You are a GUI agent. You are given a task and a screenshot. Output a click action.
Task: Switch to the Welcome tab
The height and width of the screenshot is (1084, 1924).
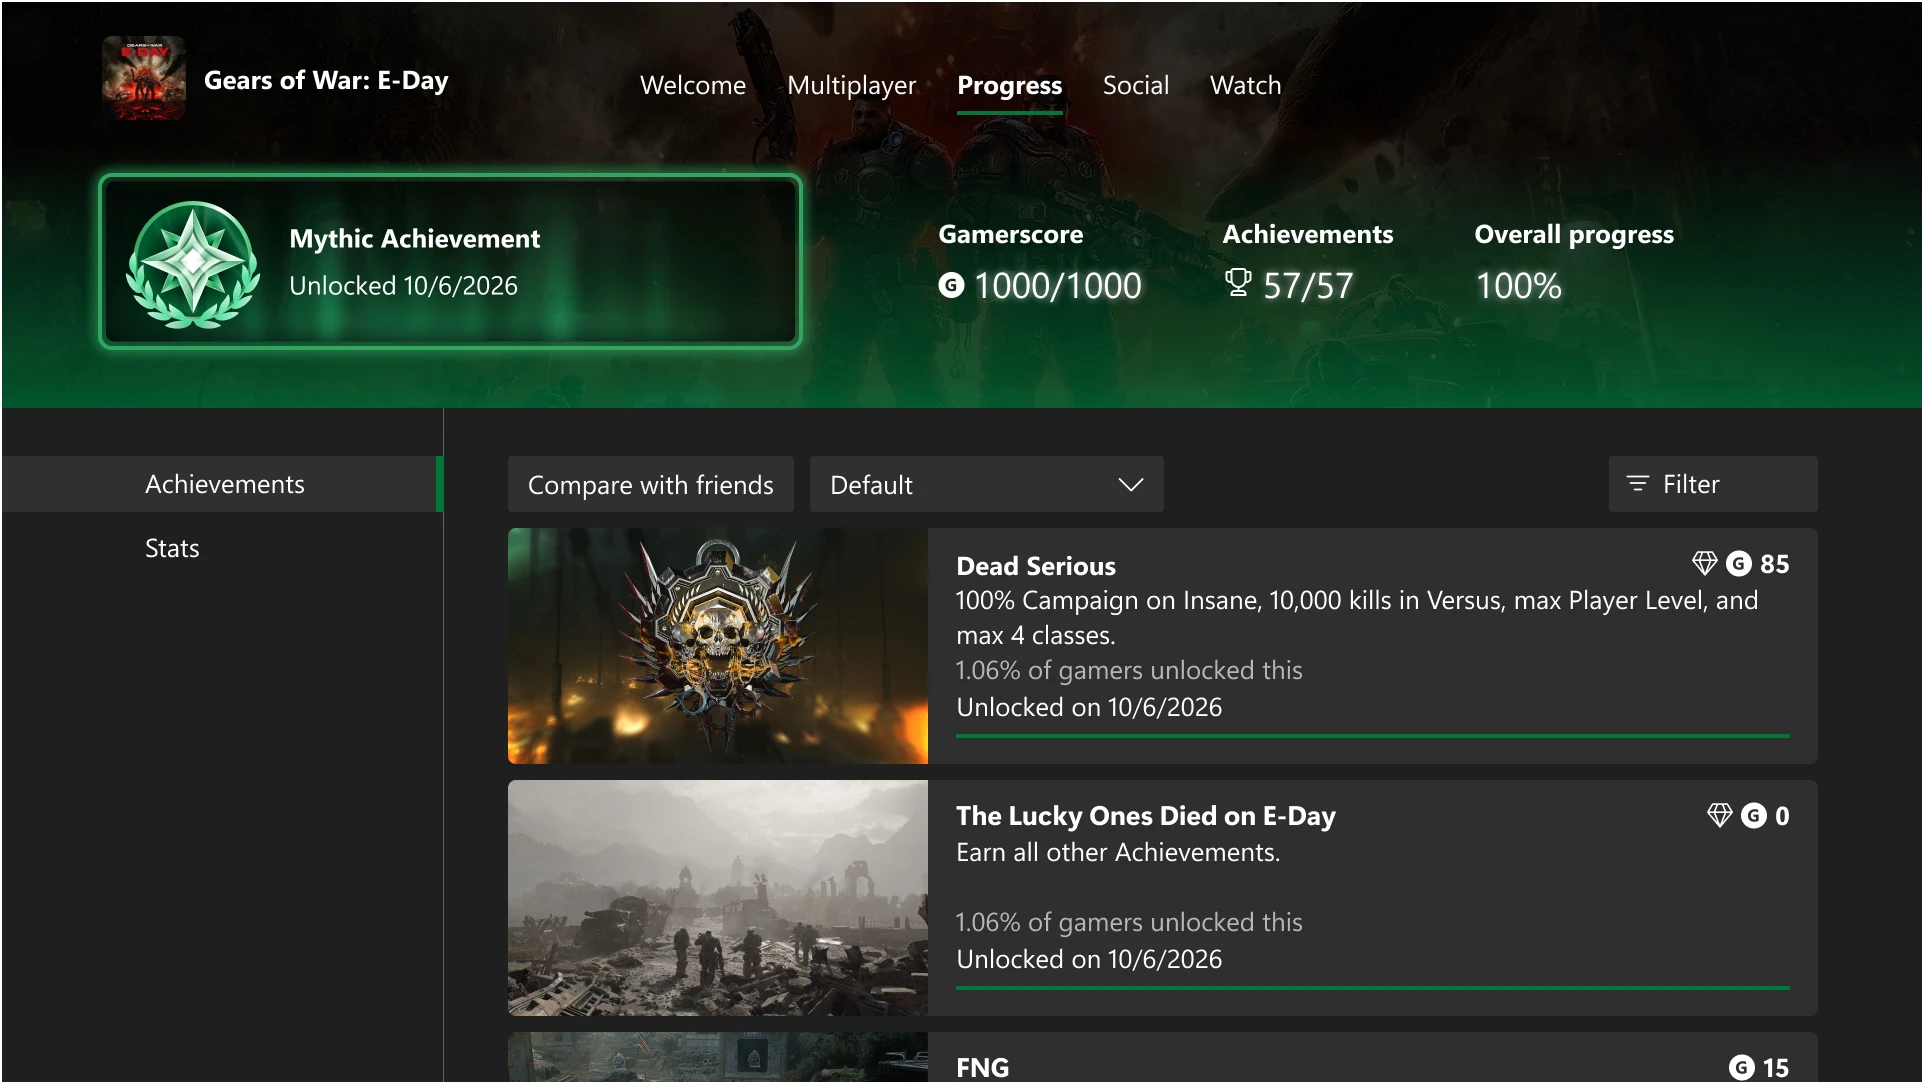693,85
